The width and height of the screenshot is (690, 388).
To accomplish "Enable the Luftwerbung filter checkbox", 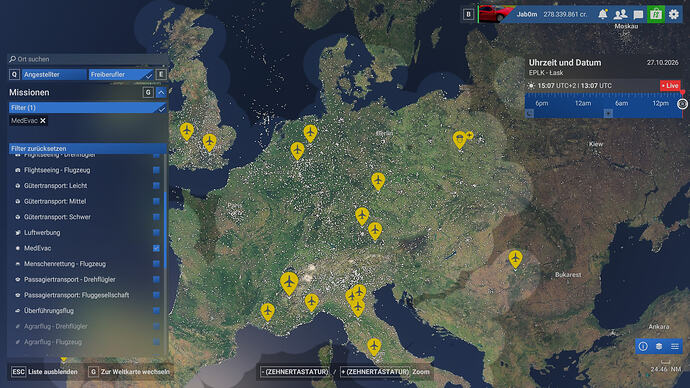I will click(x=156, y=232).
